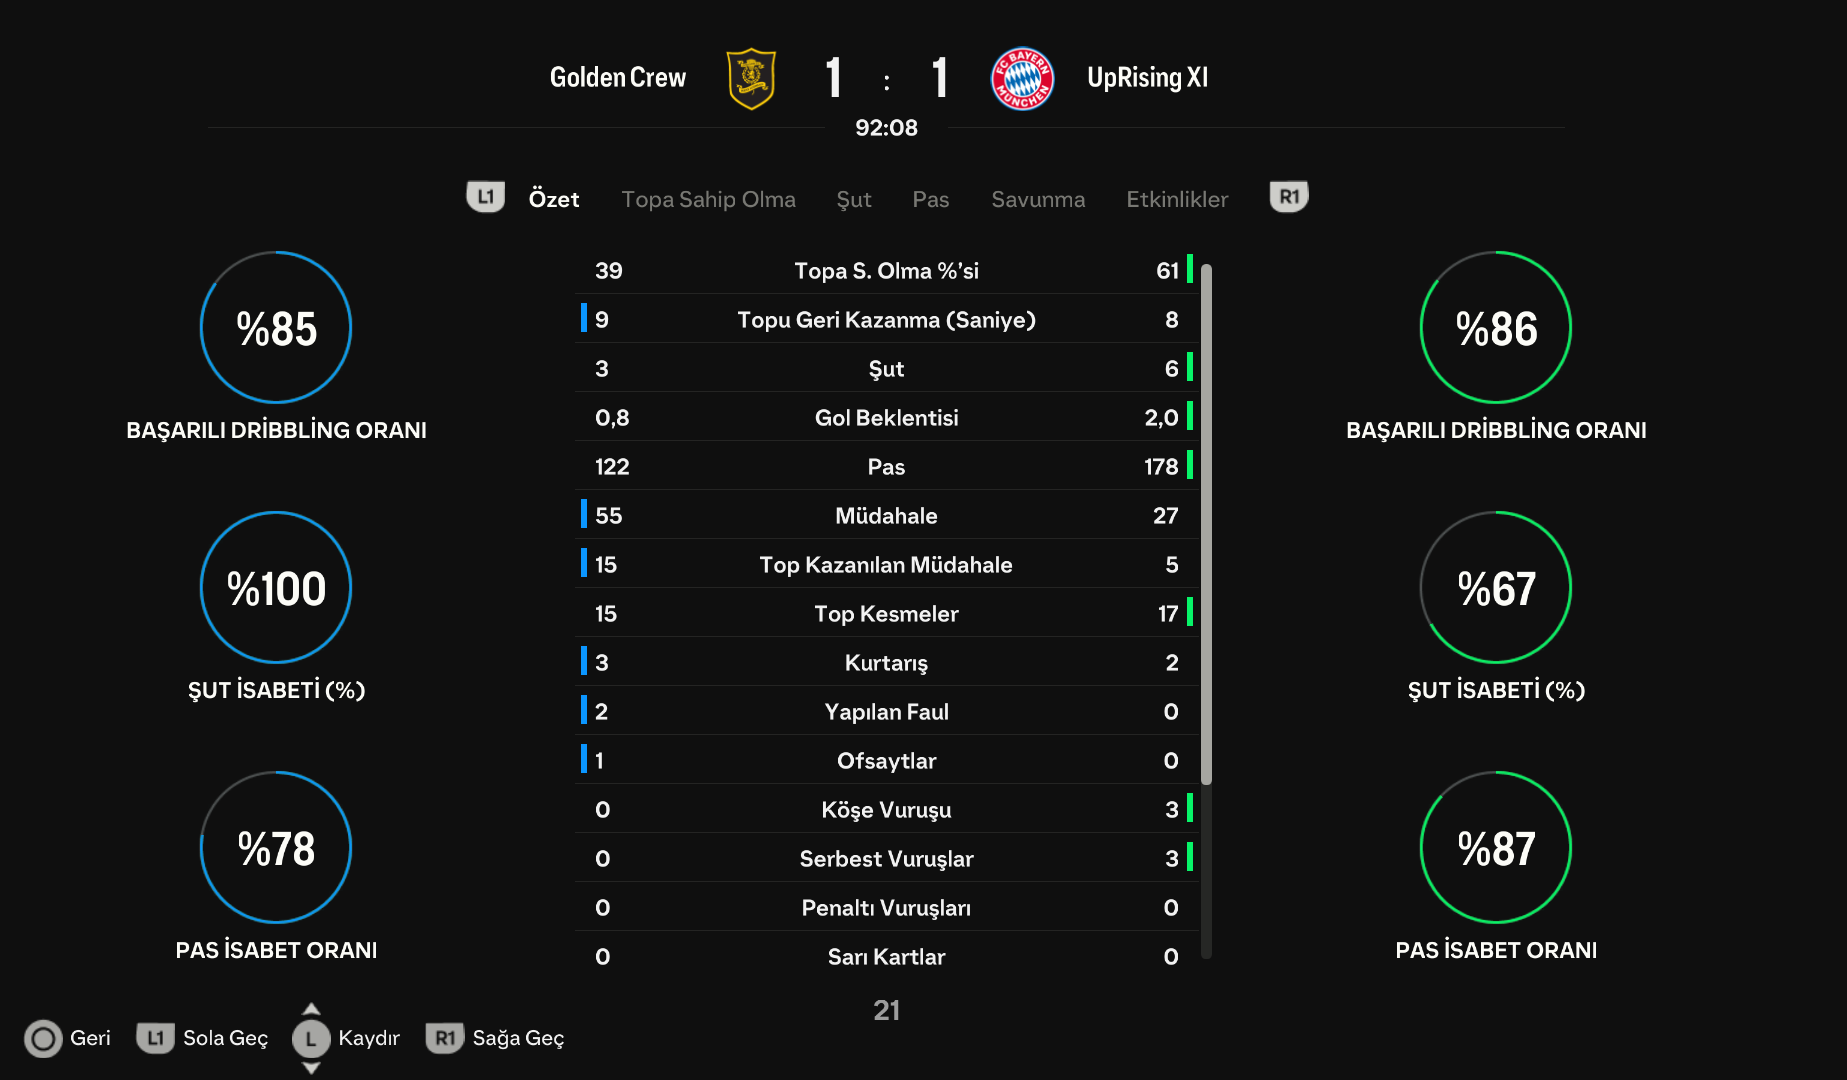The image size is (1847, 1080).
Task: Switch to the Şut tab
Action: [x=854, y=199]
